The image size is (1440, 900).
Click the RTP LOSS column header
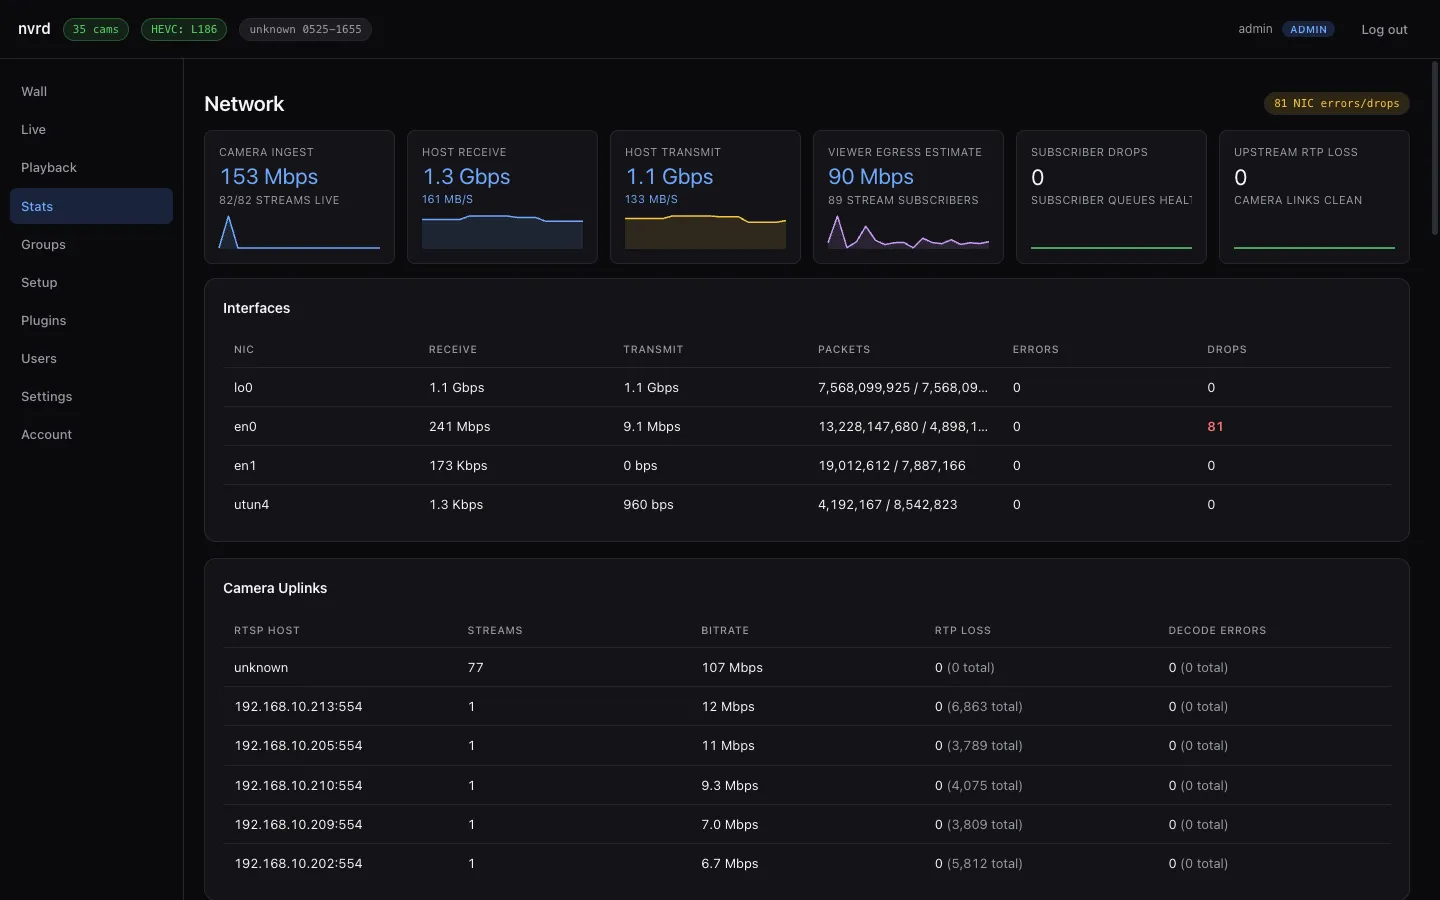[x=963, y=630]
